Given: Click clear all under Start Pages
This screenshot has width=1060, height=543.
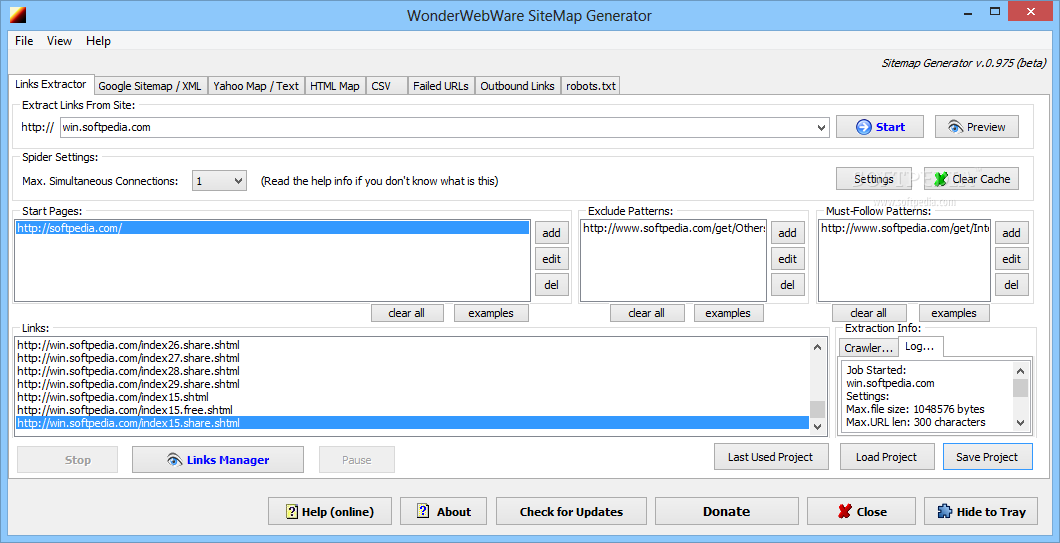Looking at the screenshot, I should [x=407, y=313].
